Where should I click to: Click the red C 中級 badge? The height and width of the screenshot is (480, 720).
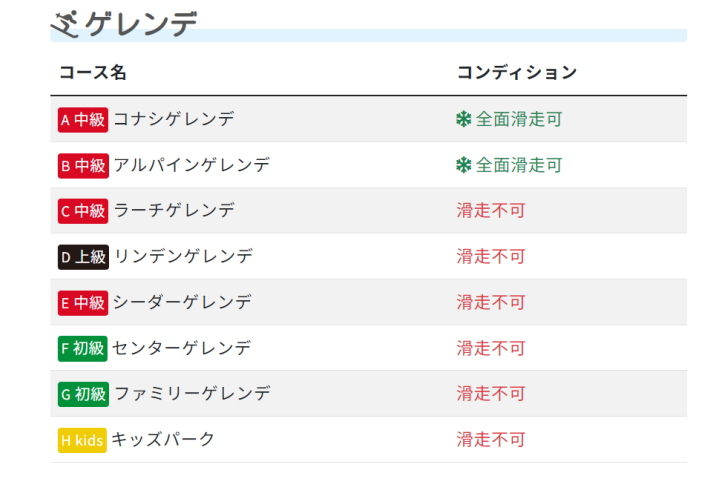coord(83,211)
